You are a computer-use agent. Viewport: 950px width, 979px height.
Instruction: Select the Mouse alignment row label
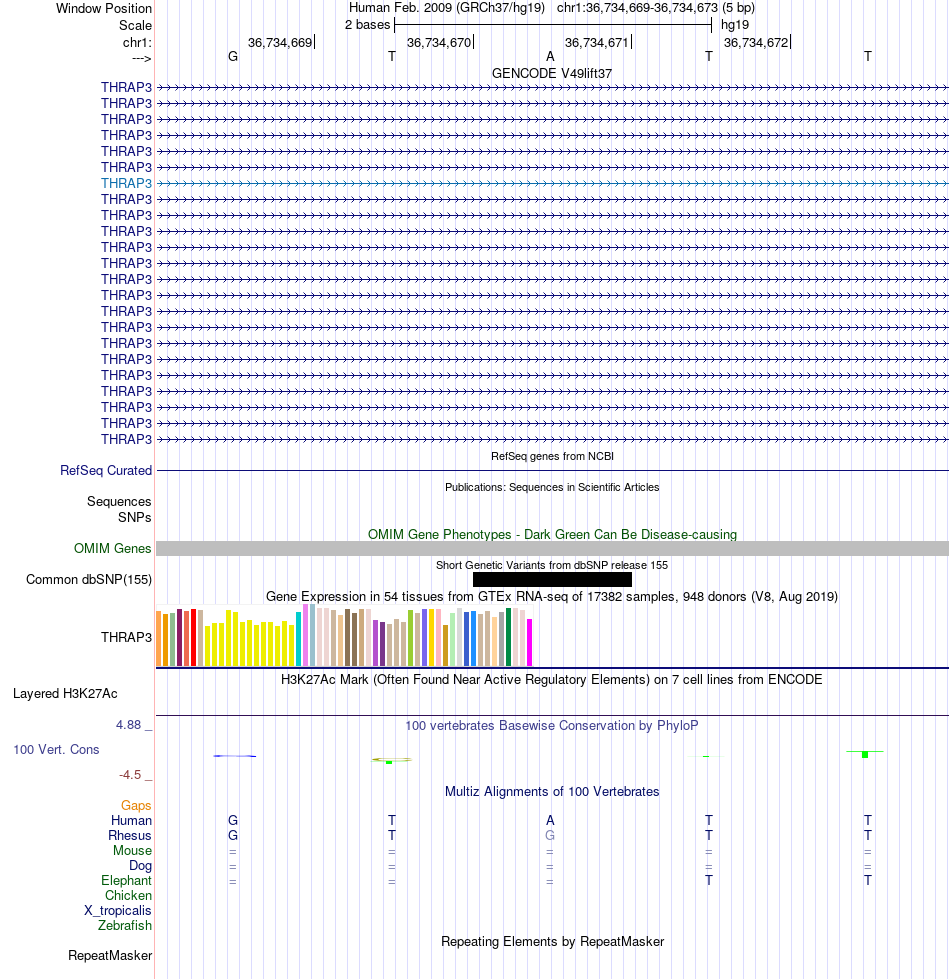coord(132,850)
